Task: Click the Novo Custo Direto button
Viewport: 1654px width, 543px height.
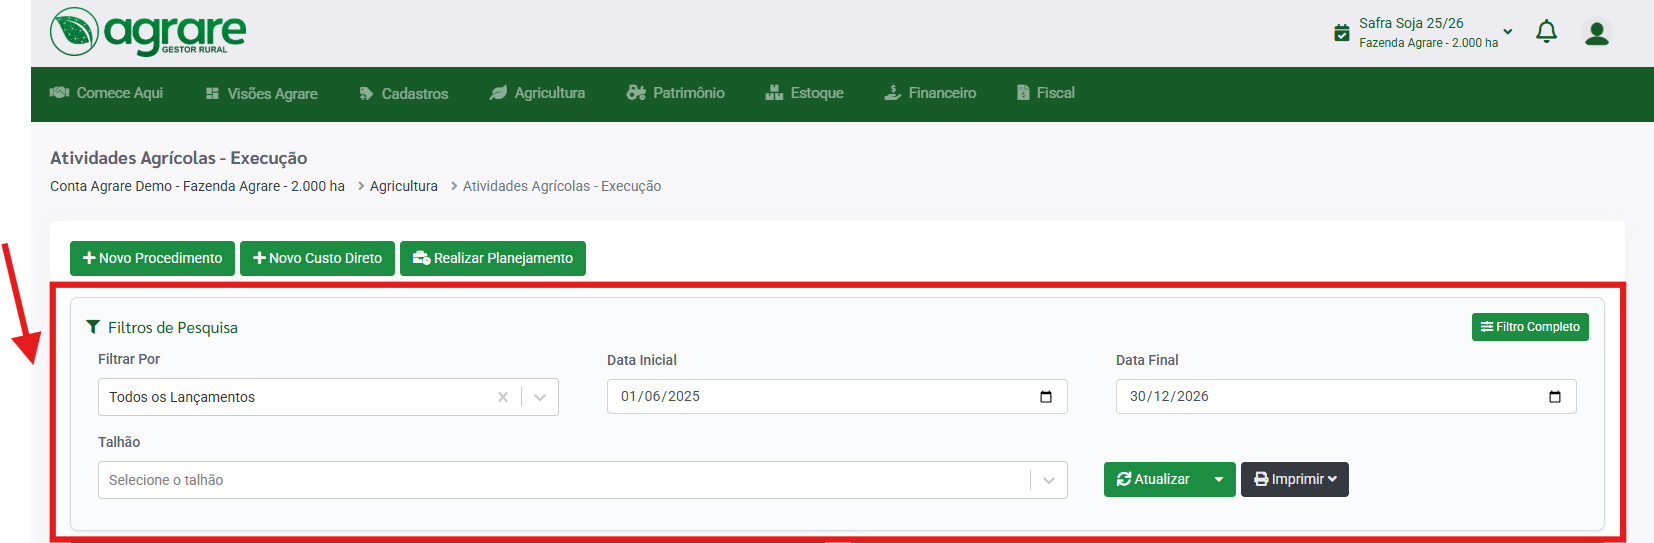Action: [317, 258]
